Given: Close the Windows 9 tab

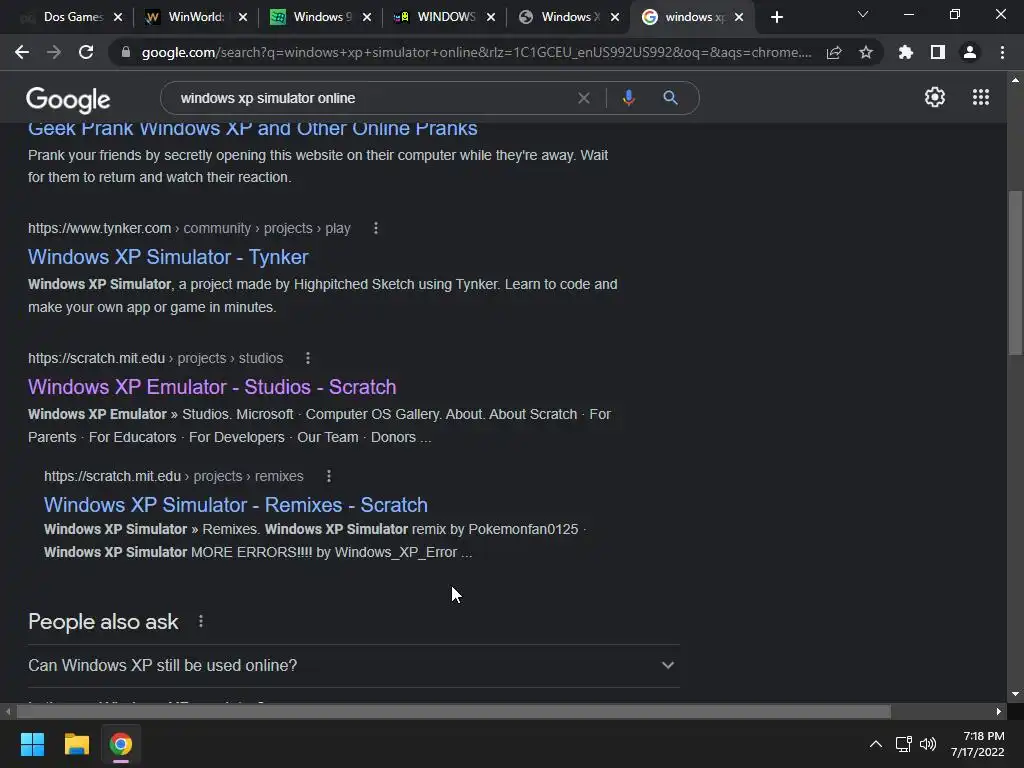Looking at the screenshot, I should tap(366, 17).
